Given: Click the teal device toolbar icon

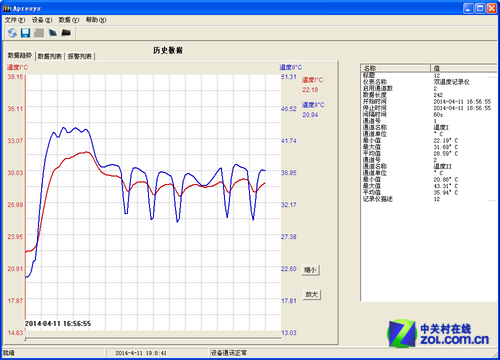Looking at the screenshot, I should [53, 33].
